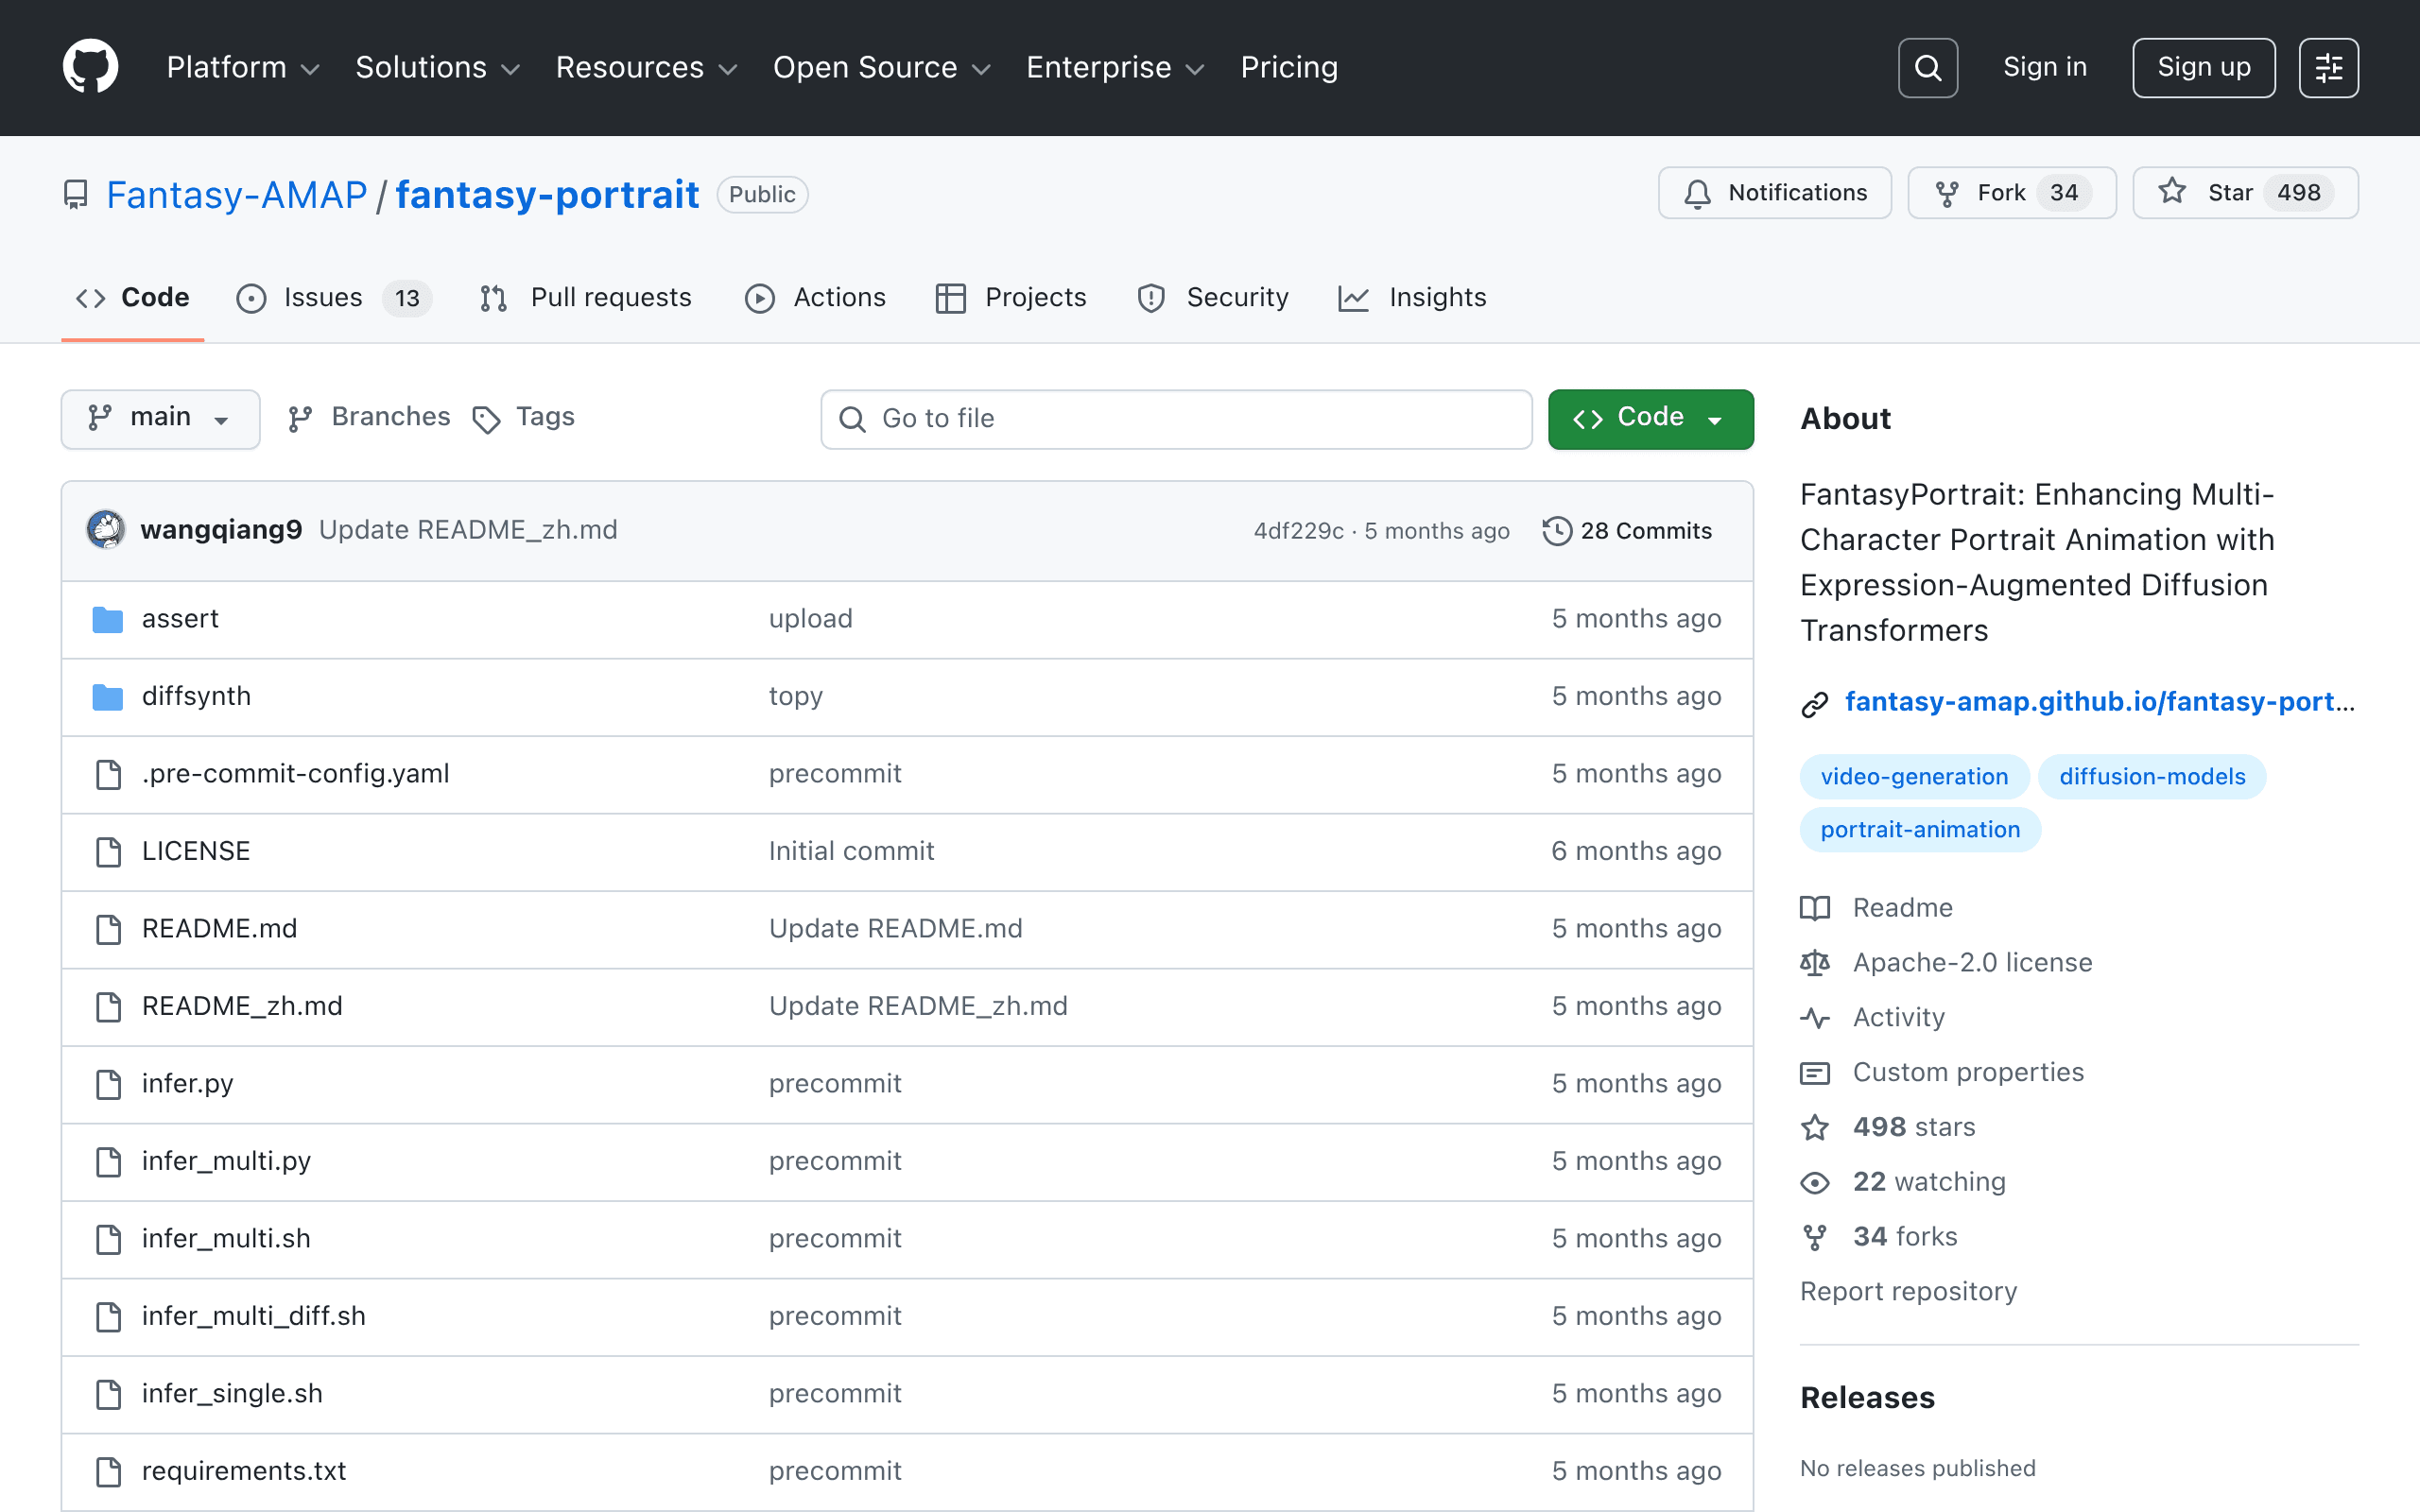Open the main branch selector dropdown

(x=160, y=418)
